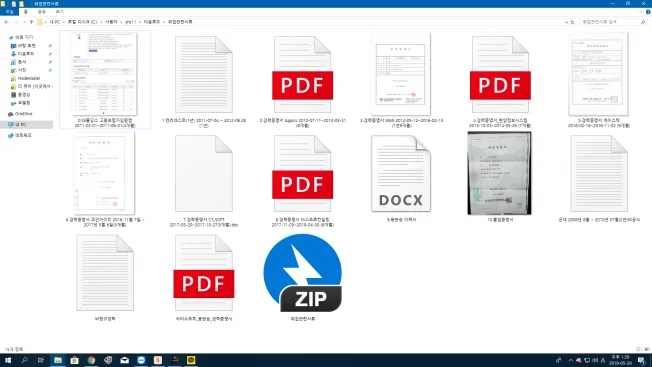Select the 군대 2008년 8월 text file
Viewport: 652px width, 367px height.
click(x=599, y=173)
